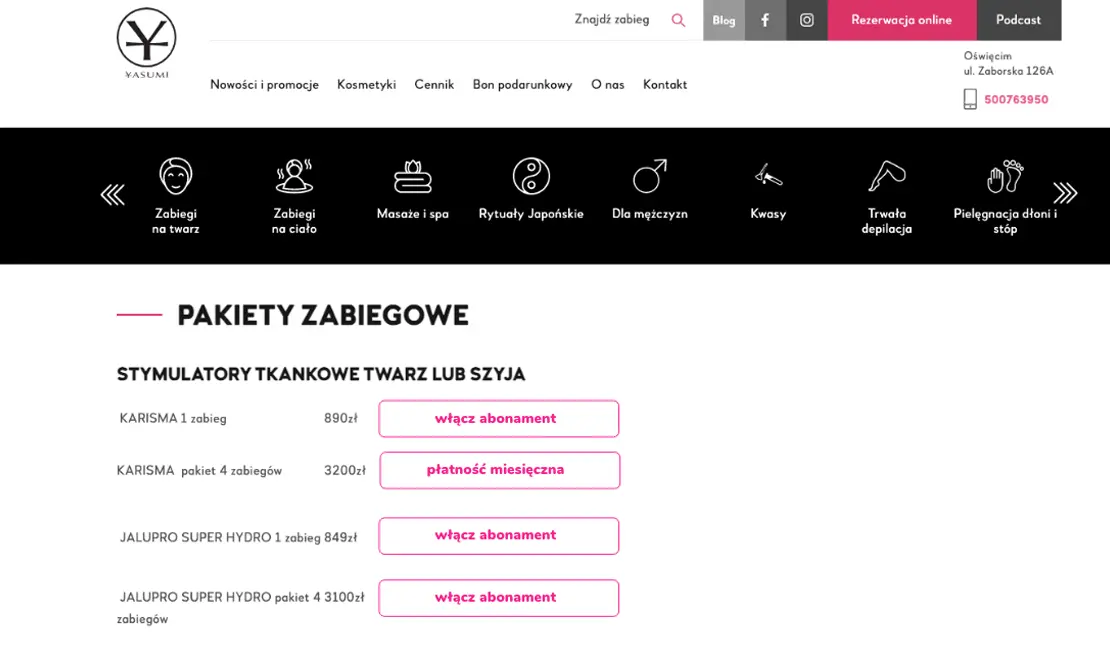Viewport: 1110px width, 662px height.
Task: Open the Cennik menu item
Action: (434, 85)
